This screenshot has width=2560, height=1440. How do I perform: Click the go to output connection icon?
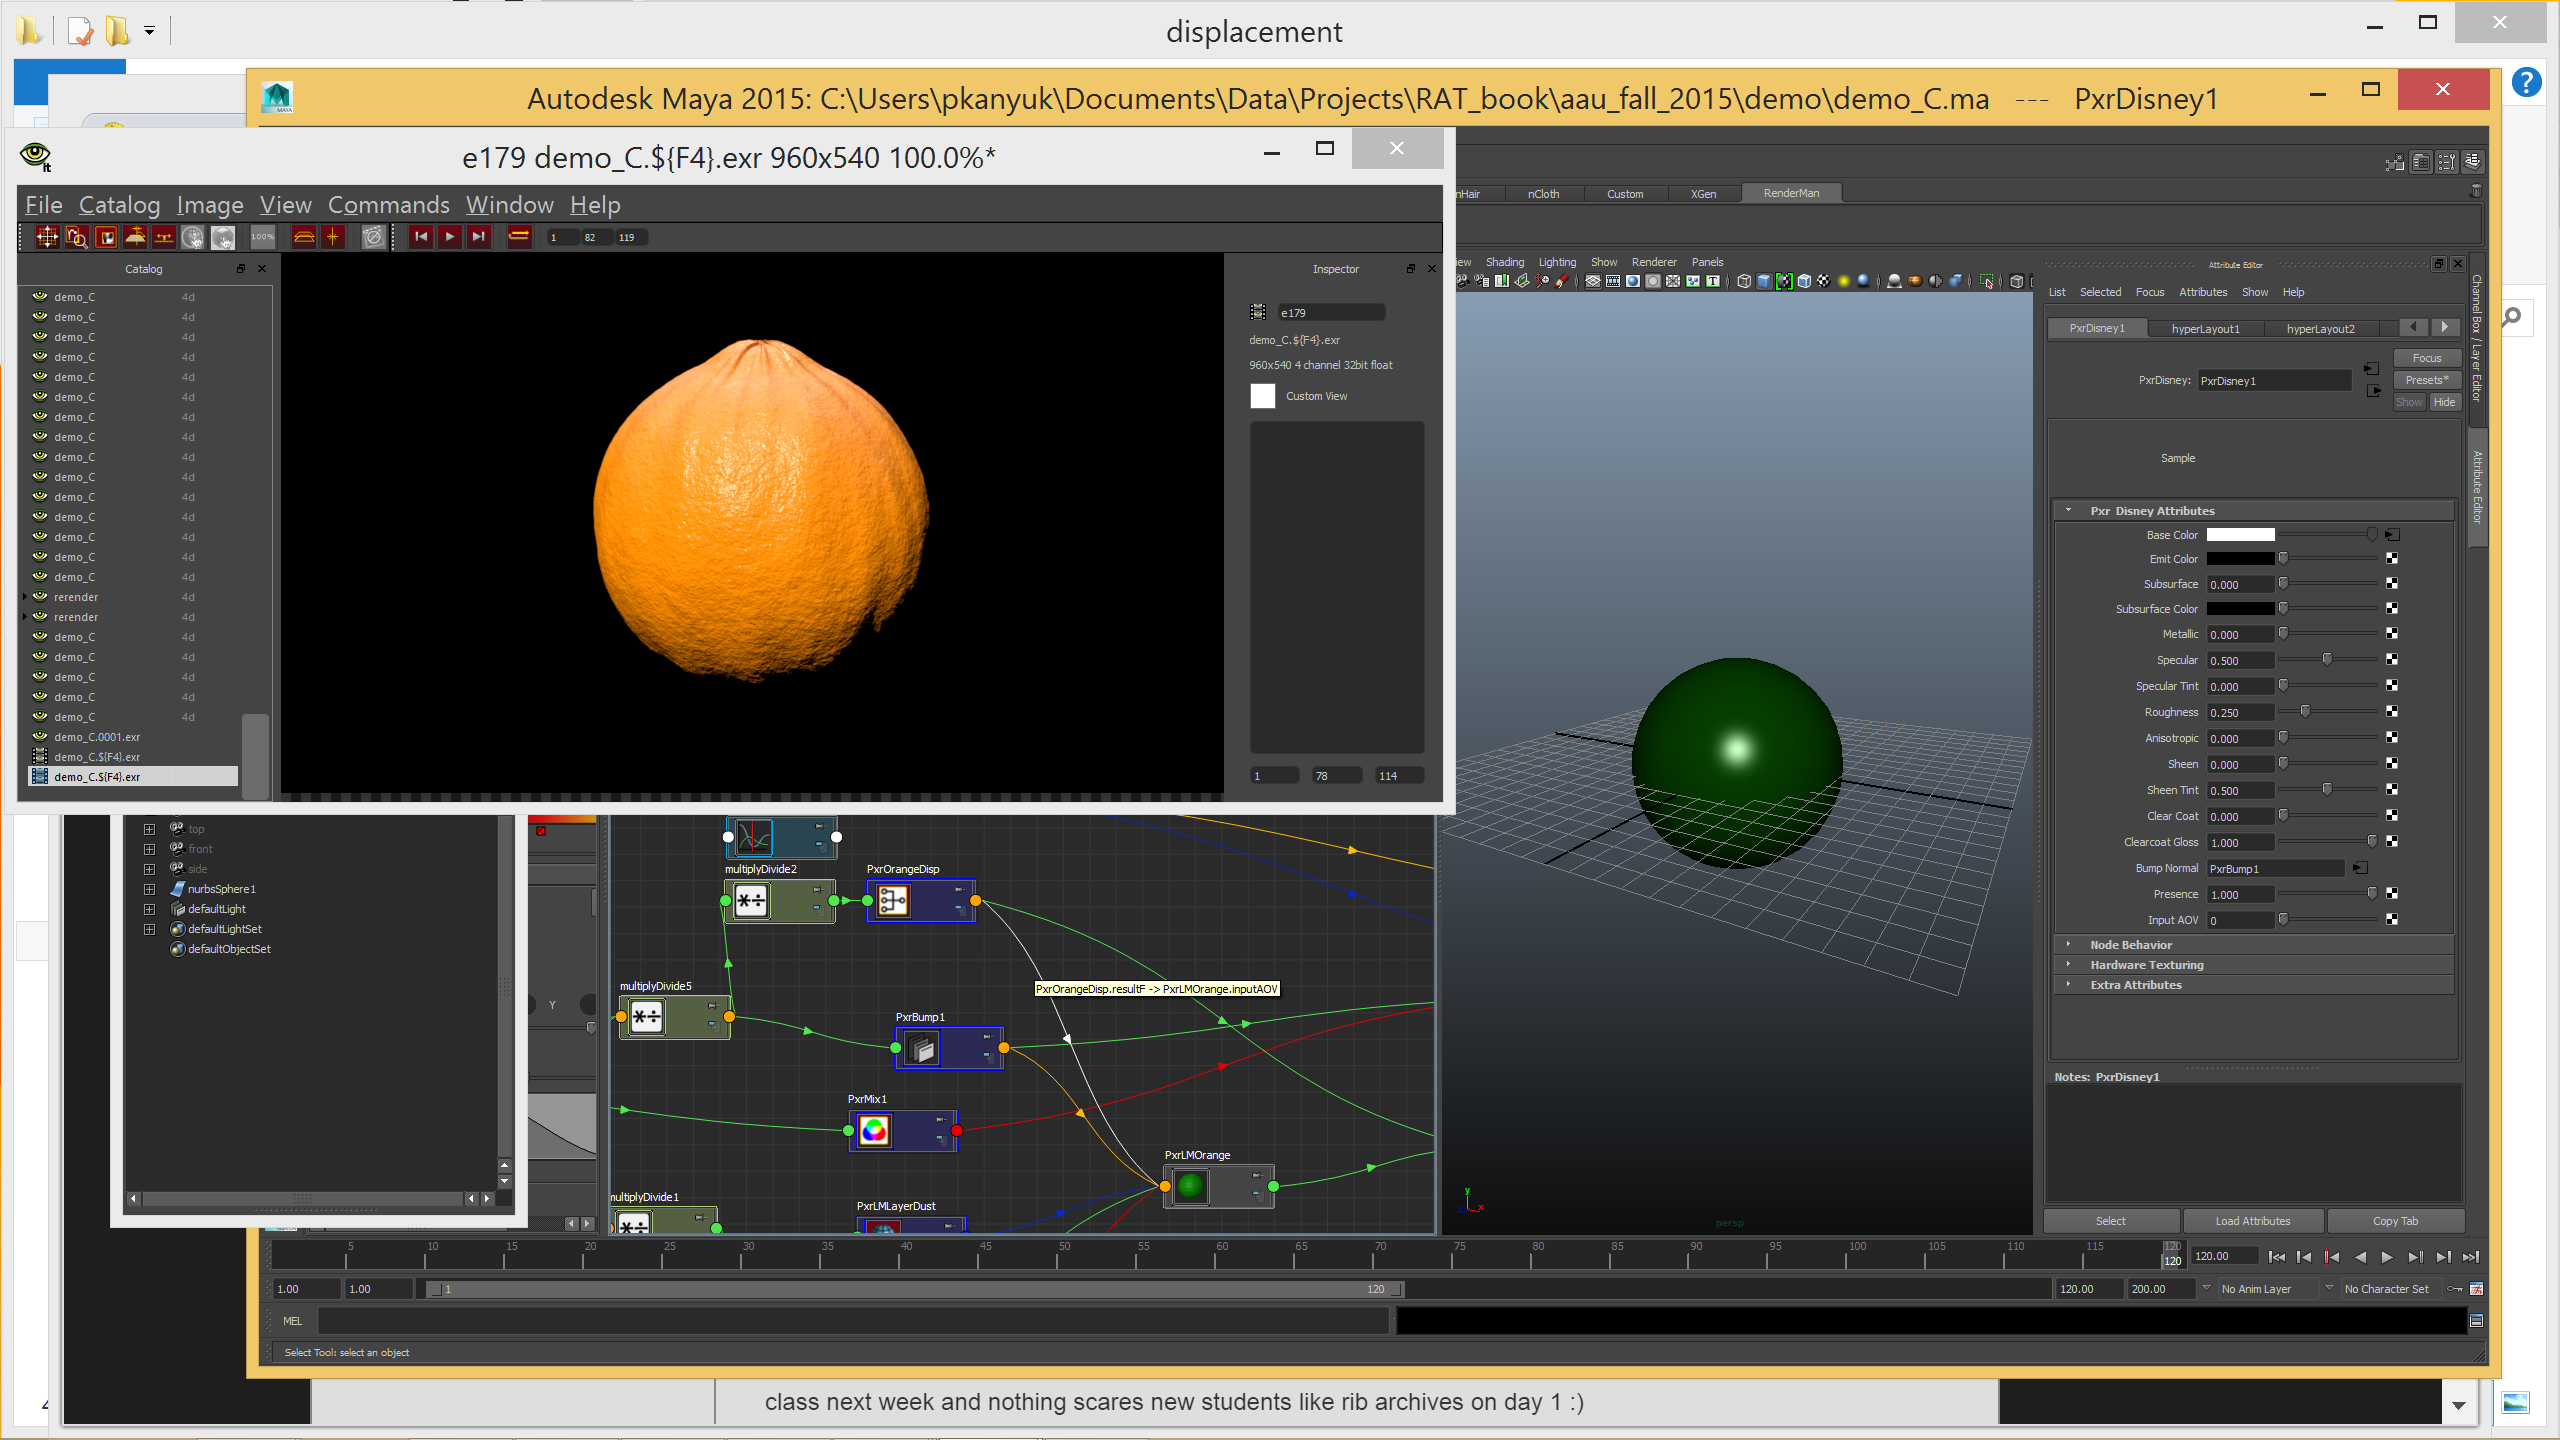click(2374, 391)
